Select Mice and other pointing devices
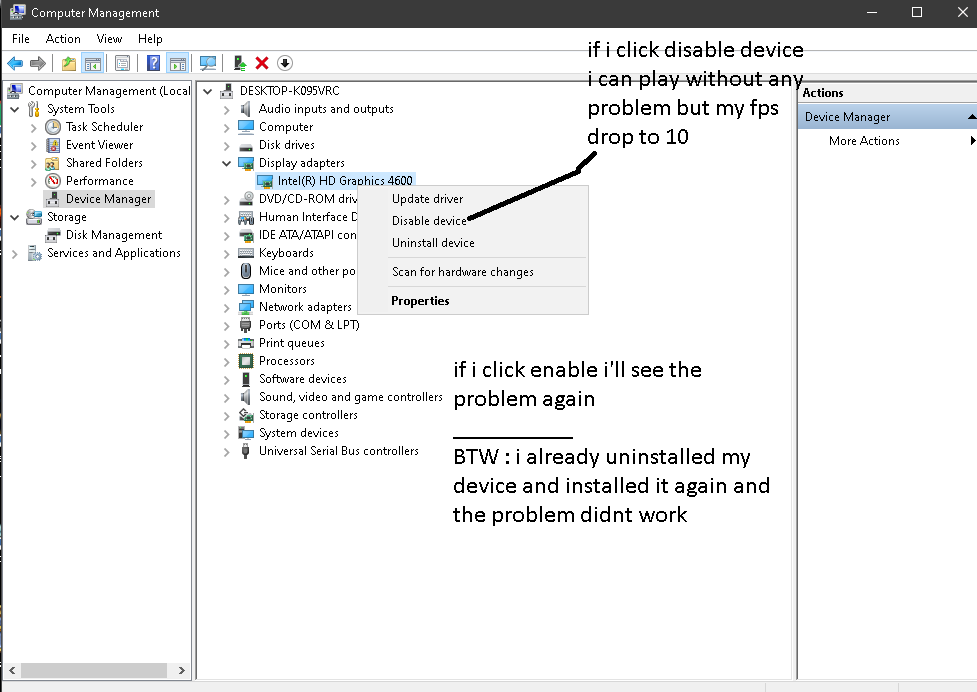This screenshot has height=692, width=977. click(x=307, y=271)
